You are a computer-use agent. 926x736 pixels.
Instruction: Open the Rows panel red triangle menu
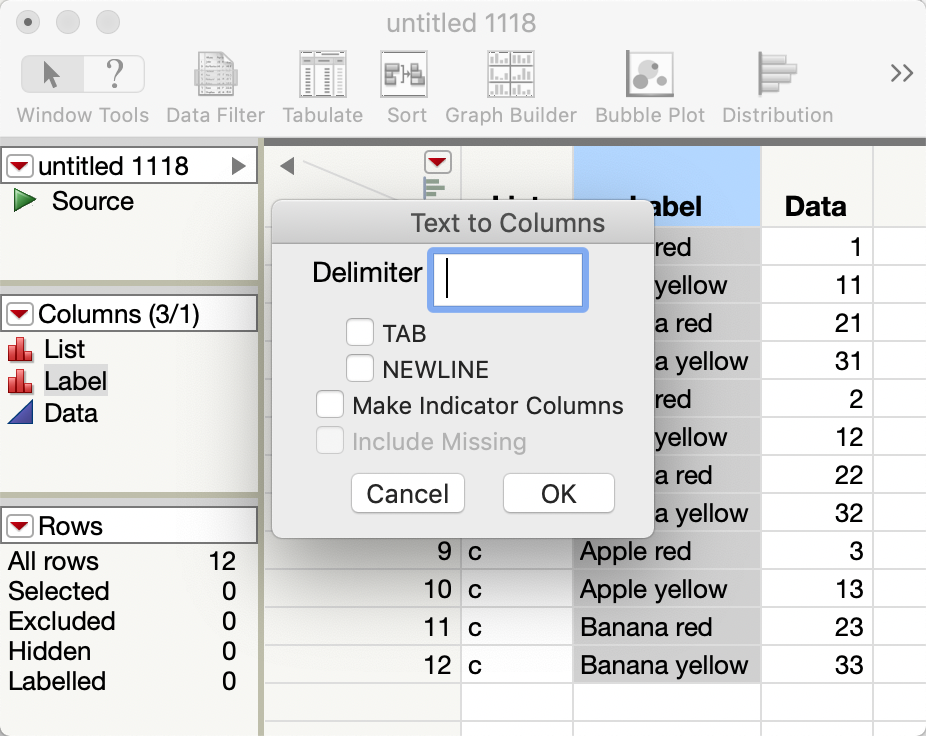(x=19, y=525)
